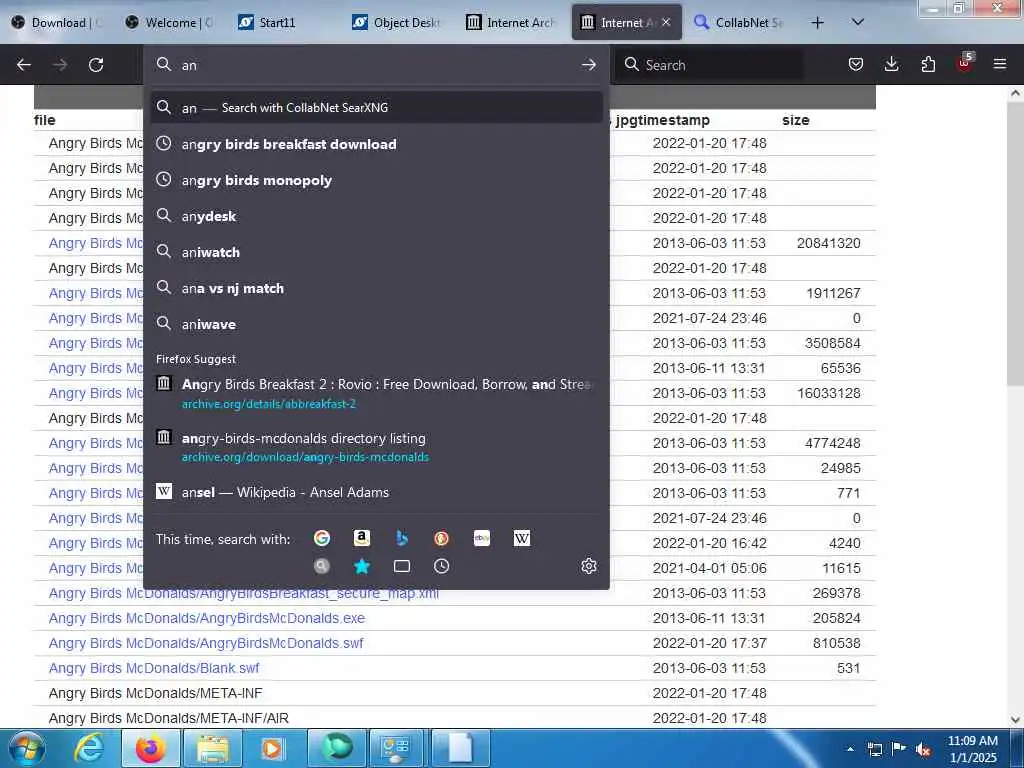The height and width of the screenshot is (768, 1024).
Task: Switch to the Welcome tab
Action: pyautogui.click(x=171, y=23)
